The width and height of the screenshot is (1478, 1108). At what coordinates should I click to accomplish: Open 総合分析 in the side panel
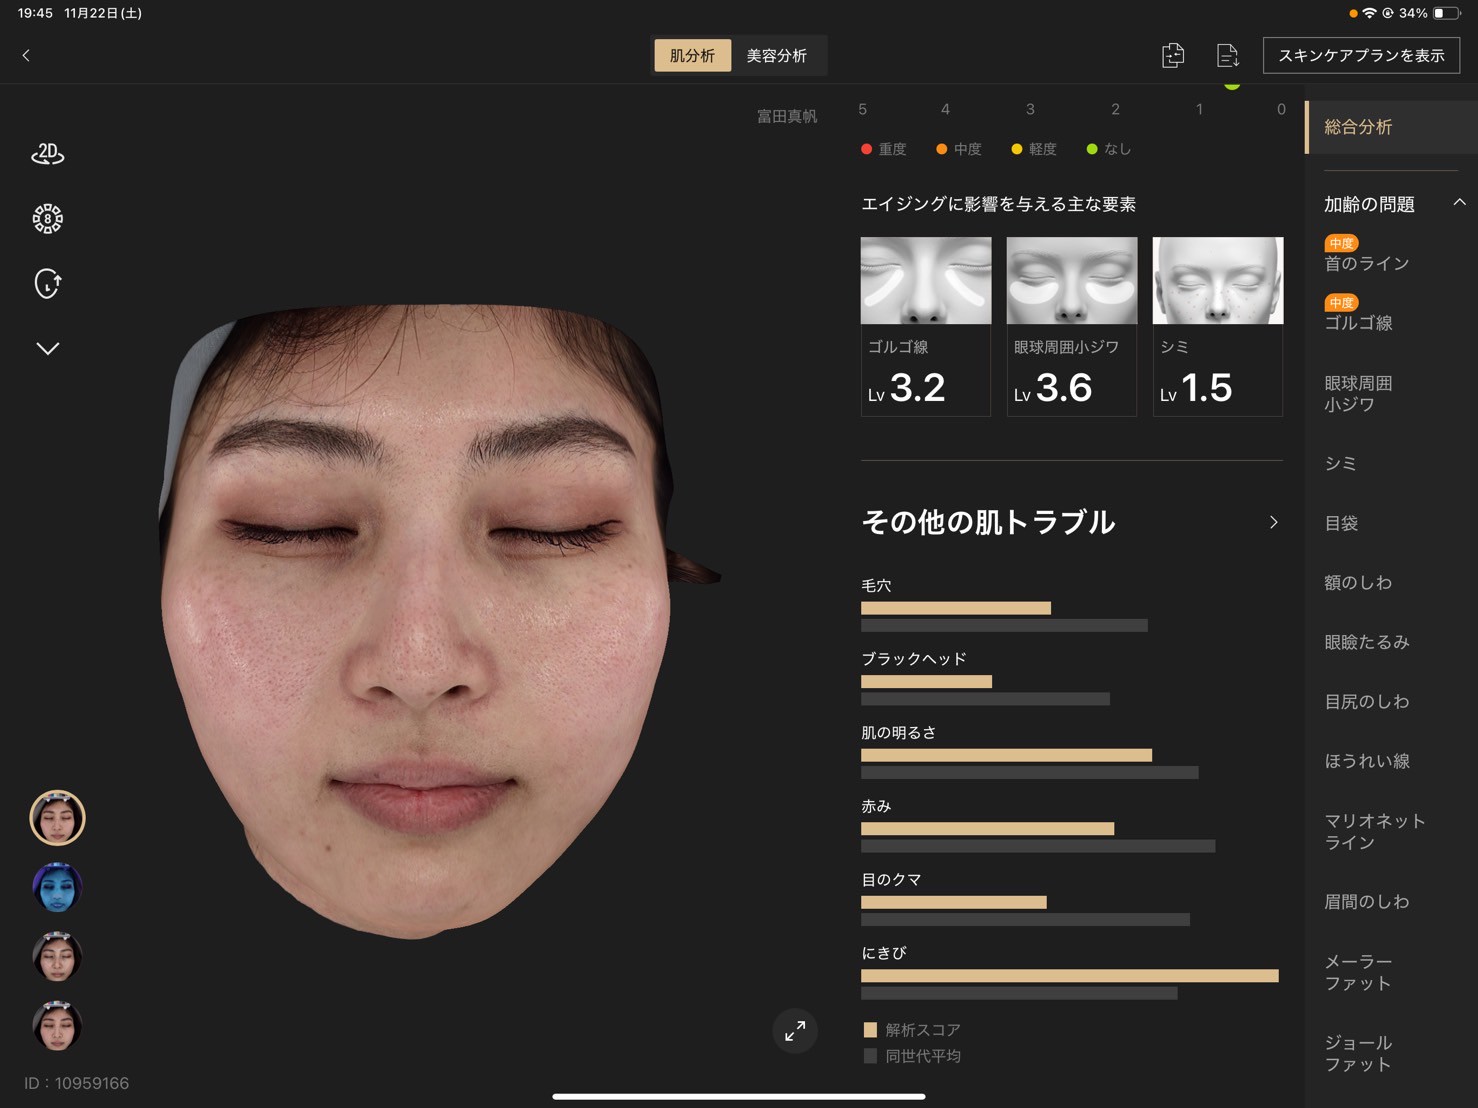[x=1358, y=127]
